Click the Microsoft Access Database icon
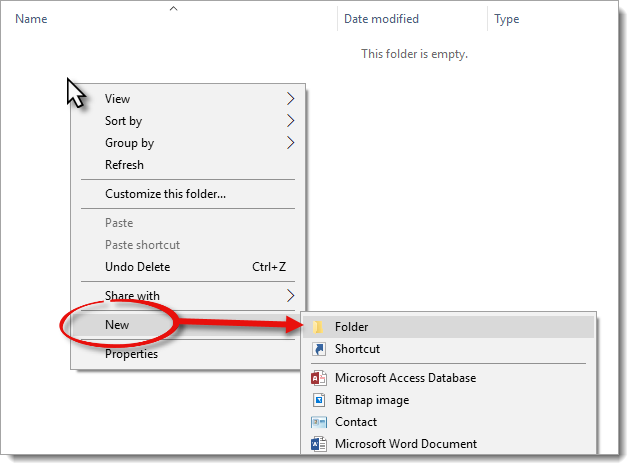 tap(319, 378)
